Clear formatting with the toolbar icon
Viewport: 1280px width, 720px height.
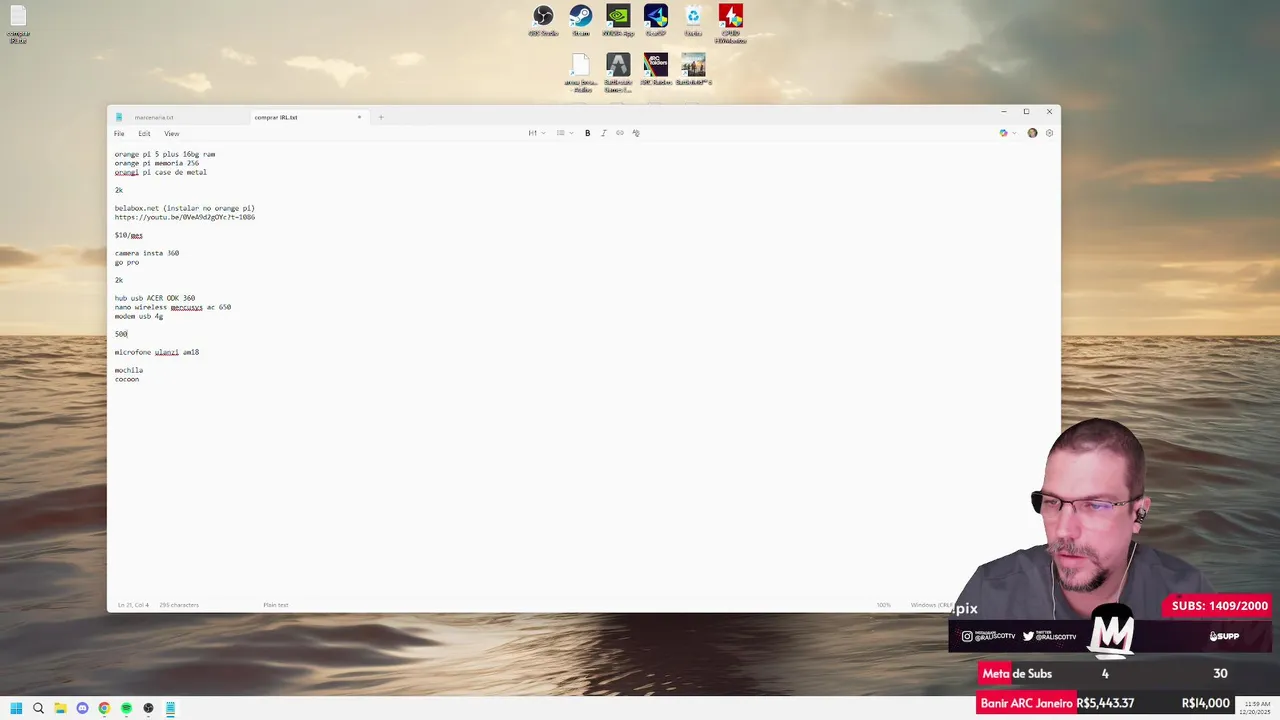635,133
